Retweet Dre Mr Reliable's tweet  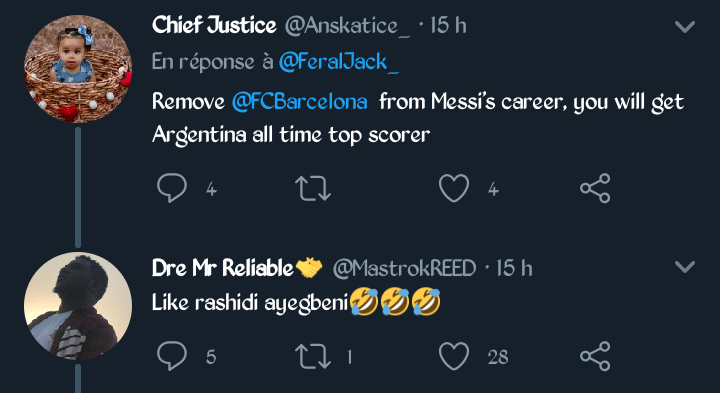click(x=313, y=356)
